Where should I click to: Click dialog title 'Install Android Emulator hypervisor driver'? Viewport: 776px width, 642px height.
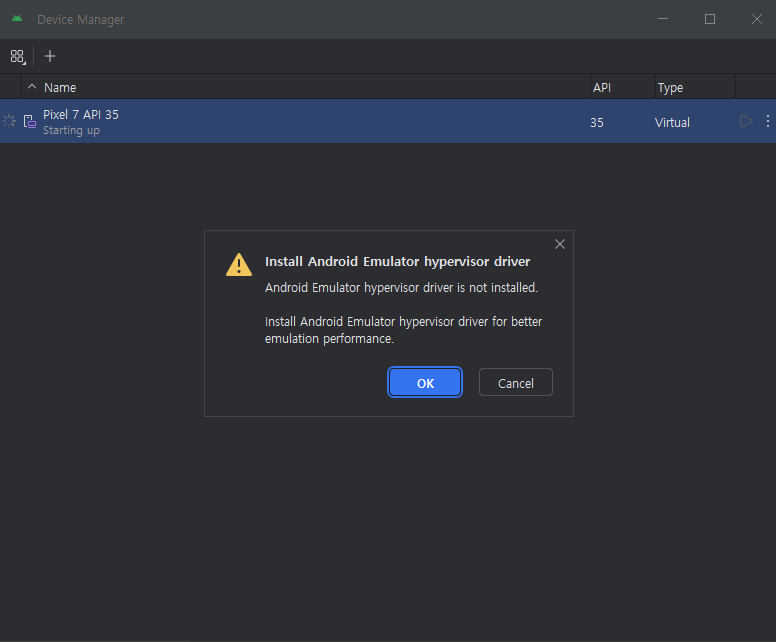click(397, 261)
